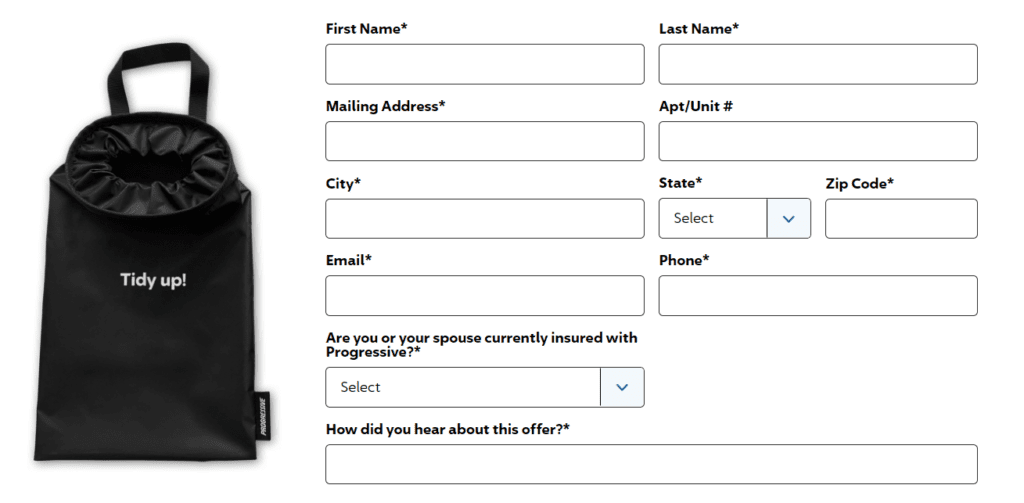Click the First Name text field

click(x=485, y=64)
